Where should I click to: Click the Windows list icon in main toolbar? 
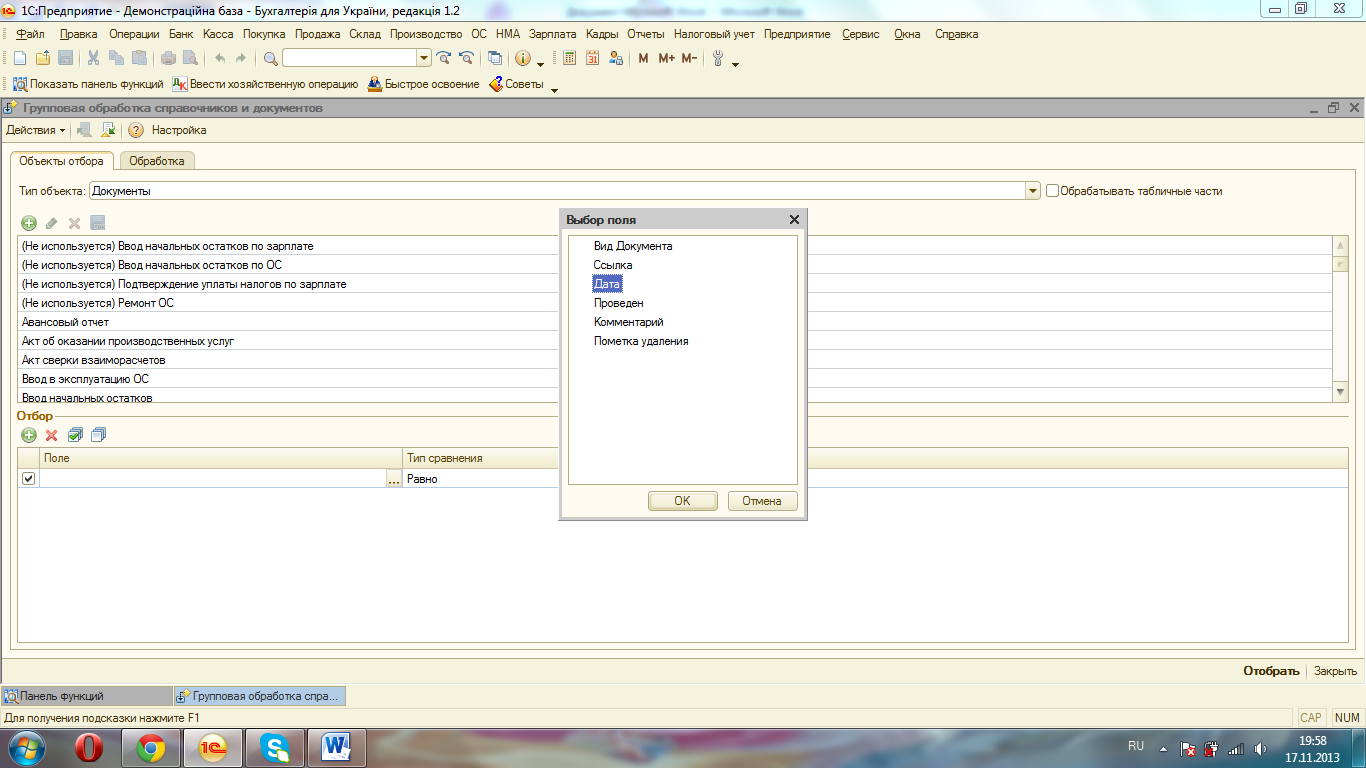[495, 59]
